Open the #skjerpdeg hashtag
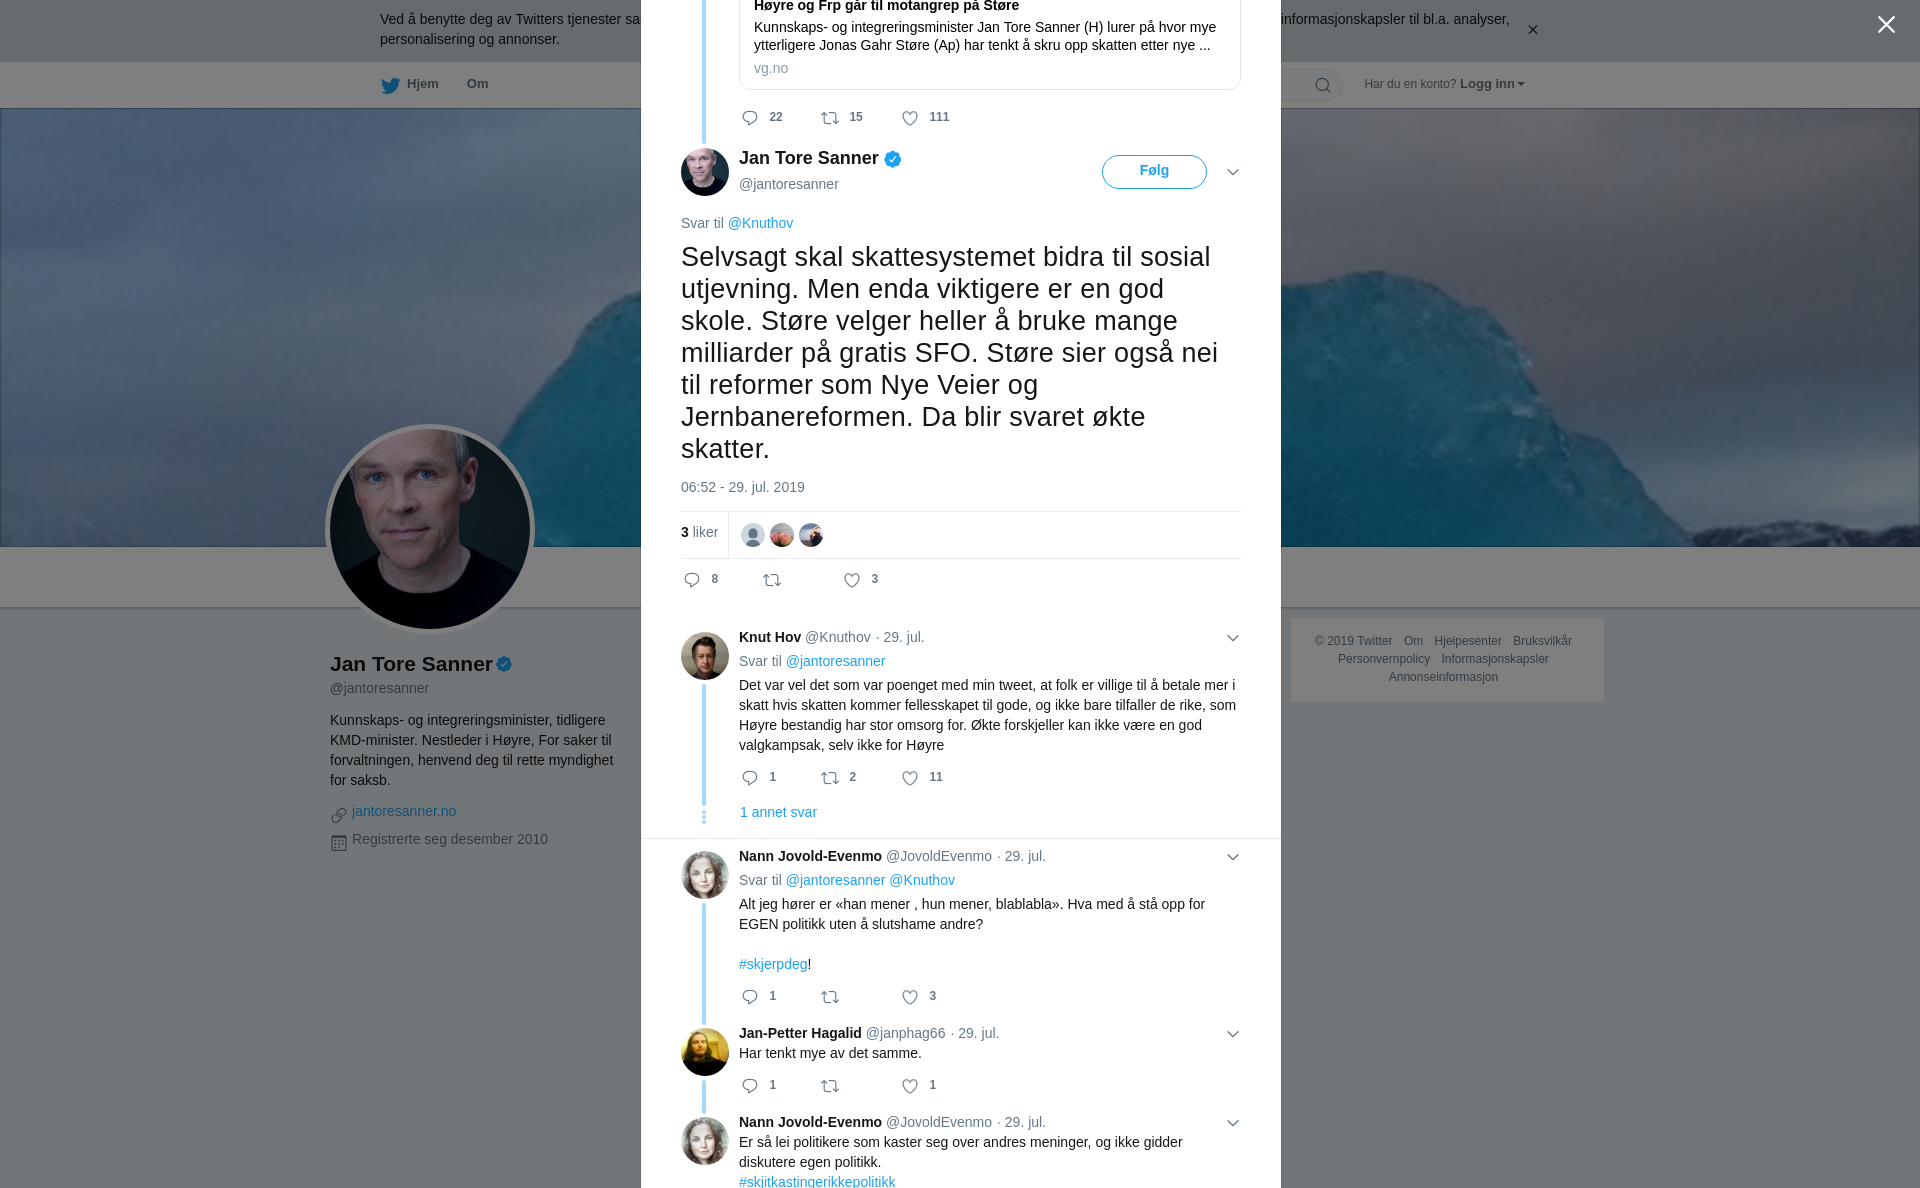This screenshot has width=1920, height=1188. 773,964
